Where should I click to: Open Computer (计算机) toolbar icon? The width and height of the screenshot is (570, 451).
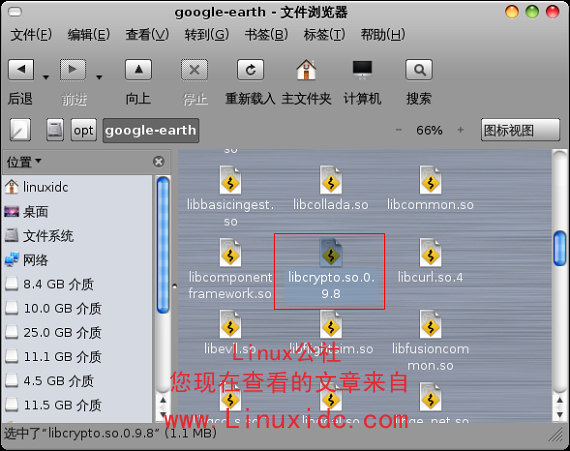pos(362,69)
